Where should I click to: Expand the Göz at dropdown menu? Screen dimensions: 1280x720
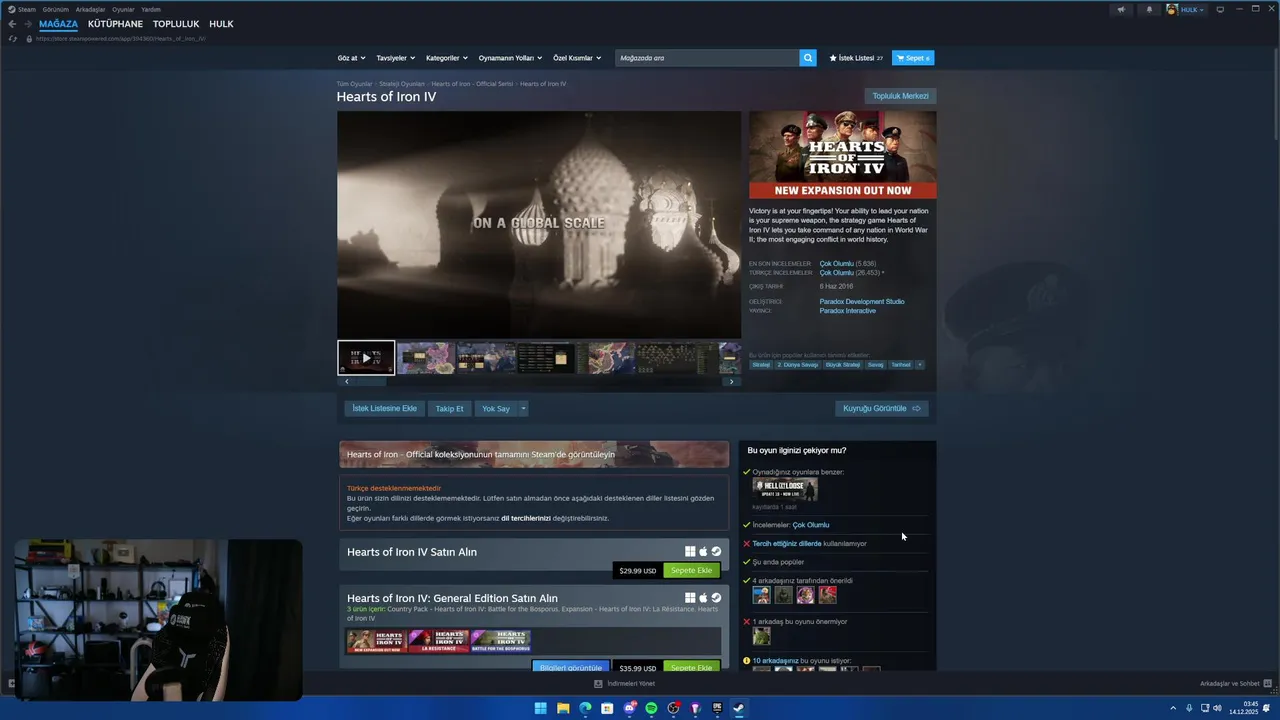point(352,58)
